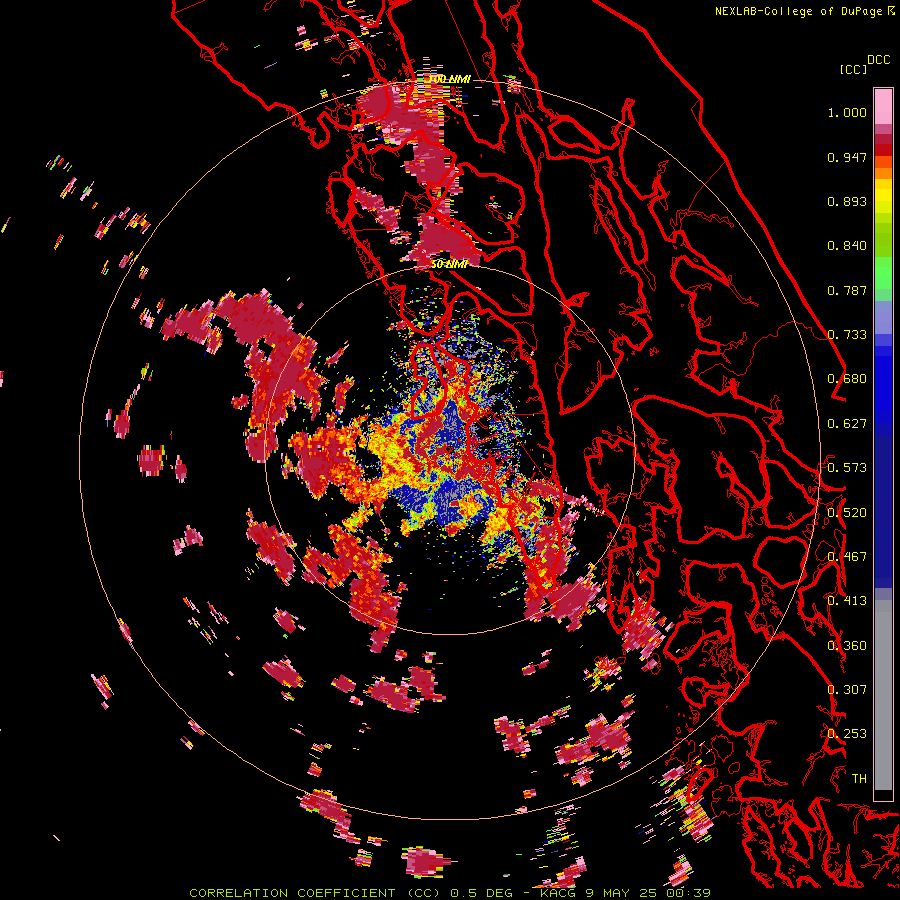Select the 0.467 scale value
The width and height of the screenshot is (900, 900).
(x=847, y=557)
